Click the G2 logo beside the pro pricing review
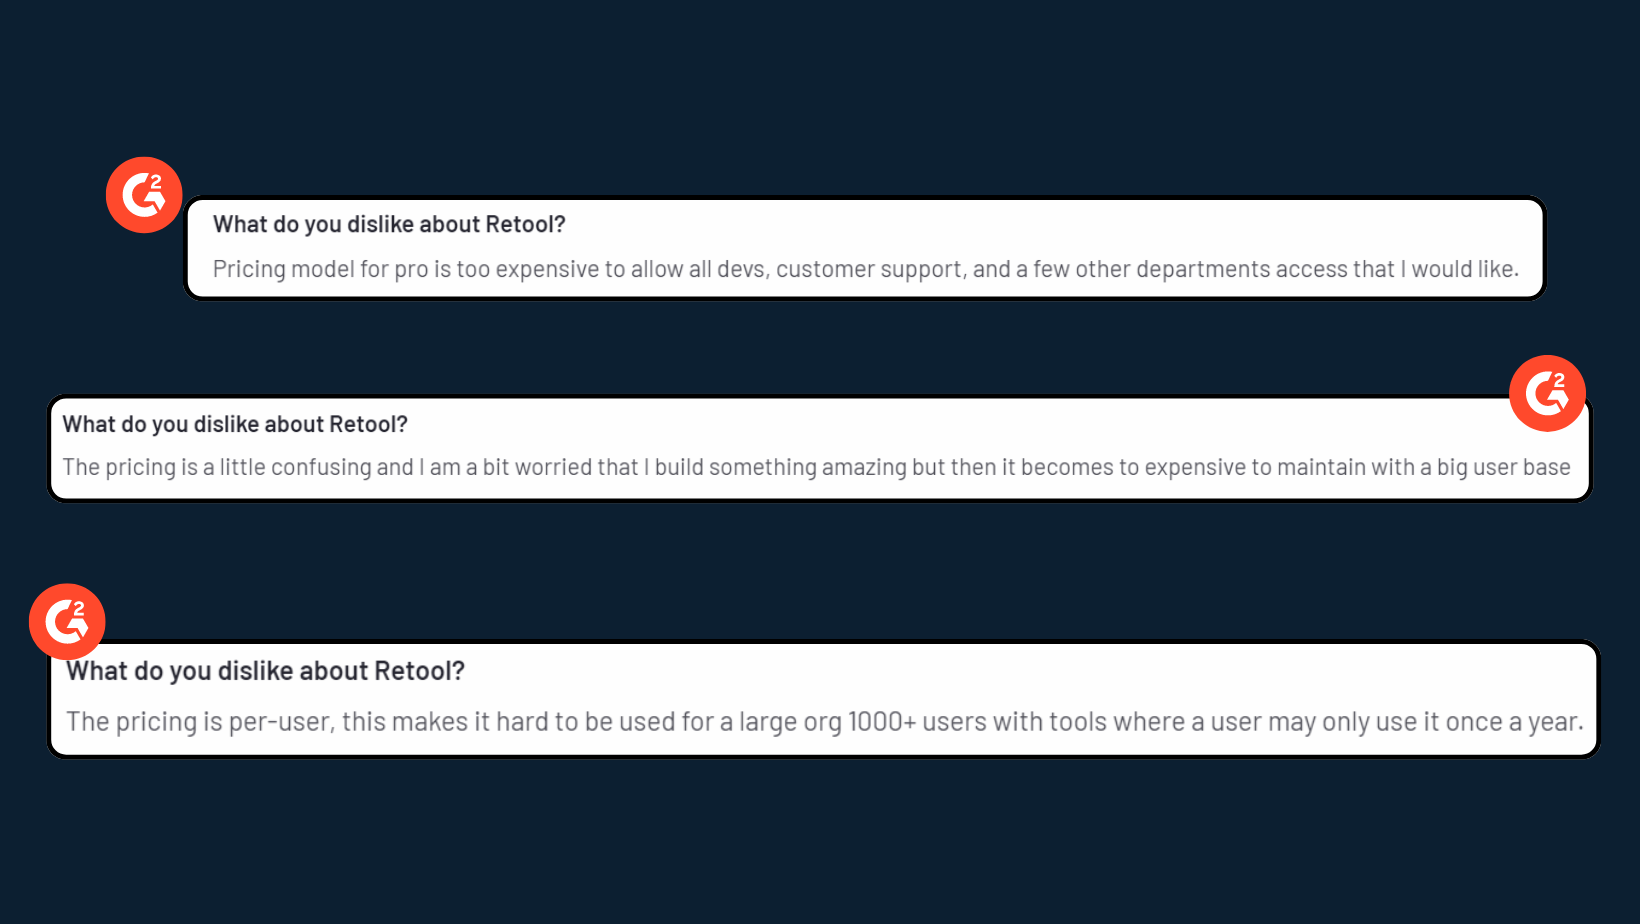This screenshot has width=1640, height=924. click(x=144, y=195)
